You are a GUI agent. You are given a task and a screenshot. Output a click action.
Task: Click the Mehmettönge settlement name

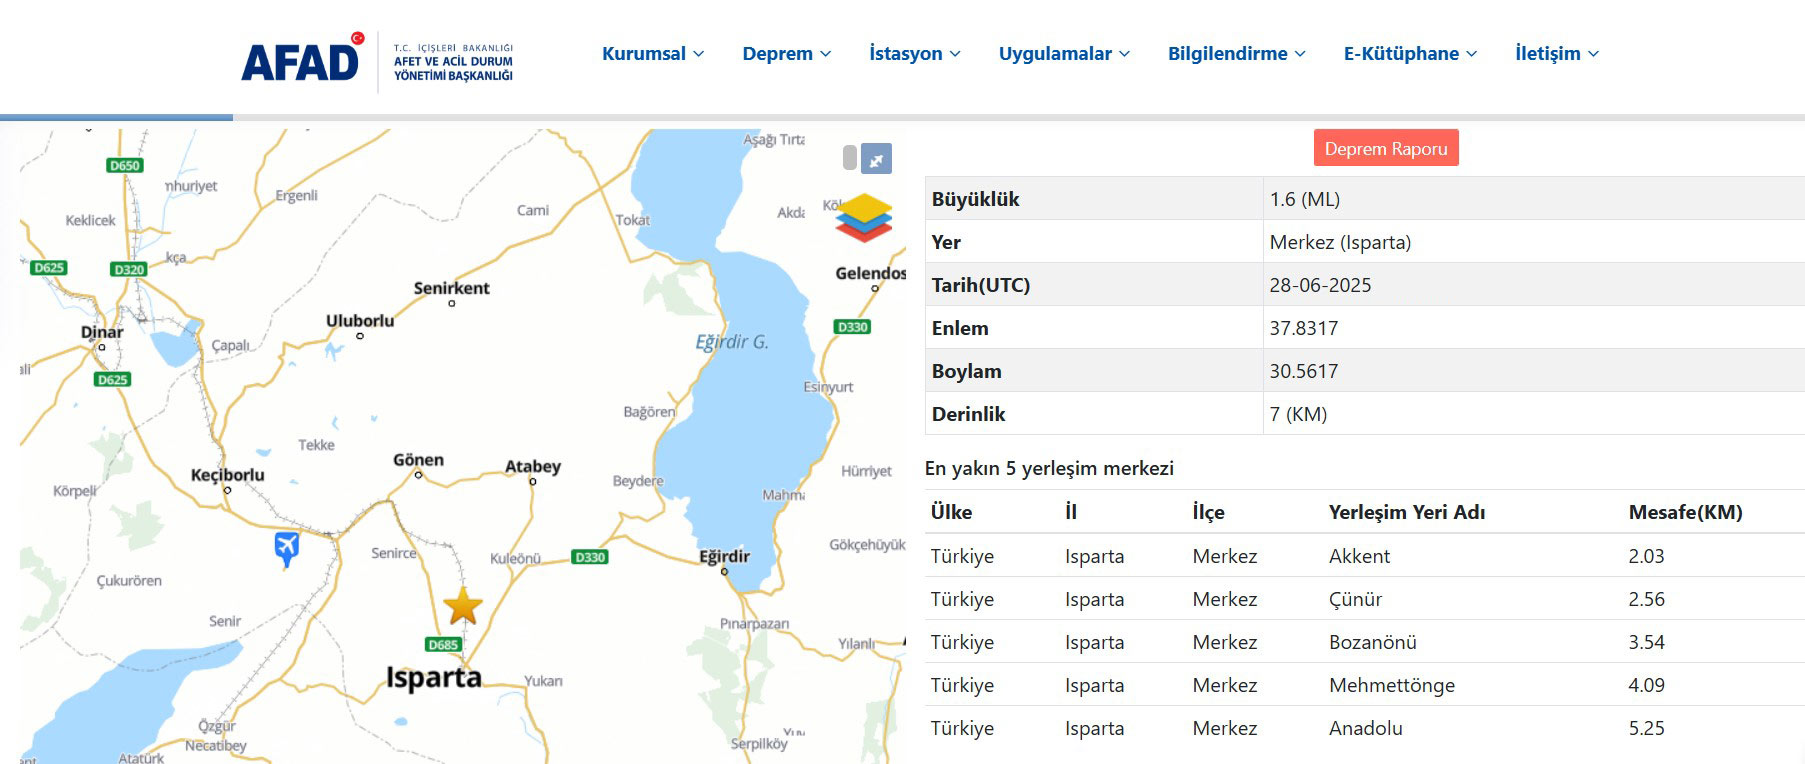pos(1392,685)
